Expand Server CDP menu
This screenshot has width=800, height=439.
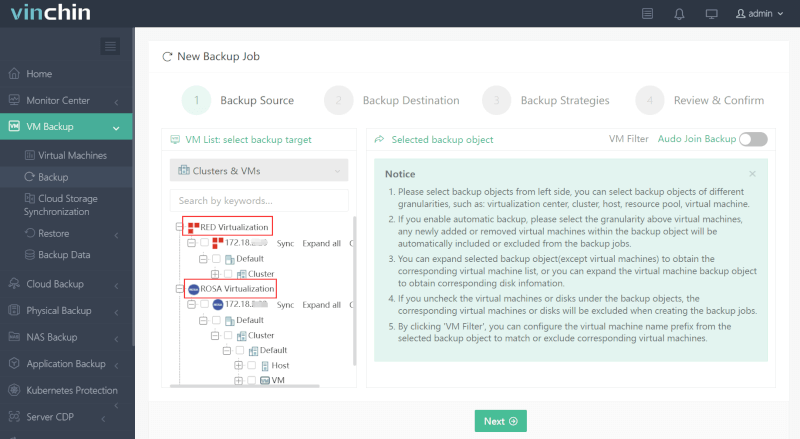click(66, 417)
